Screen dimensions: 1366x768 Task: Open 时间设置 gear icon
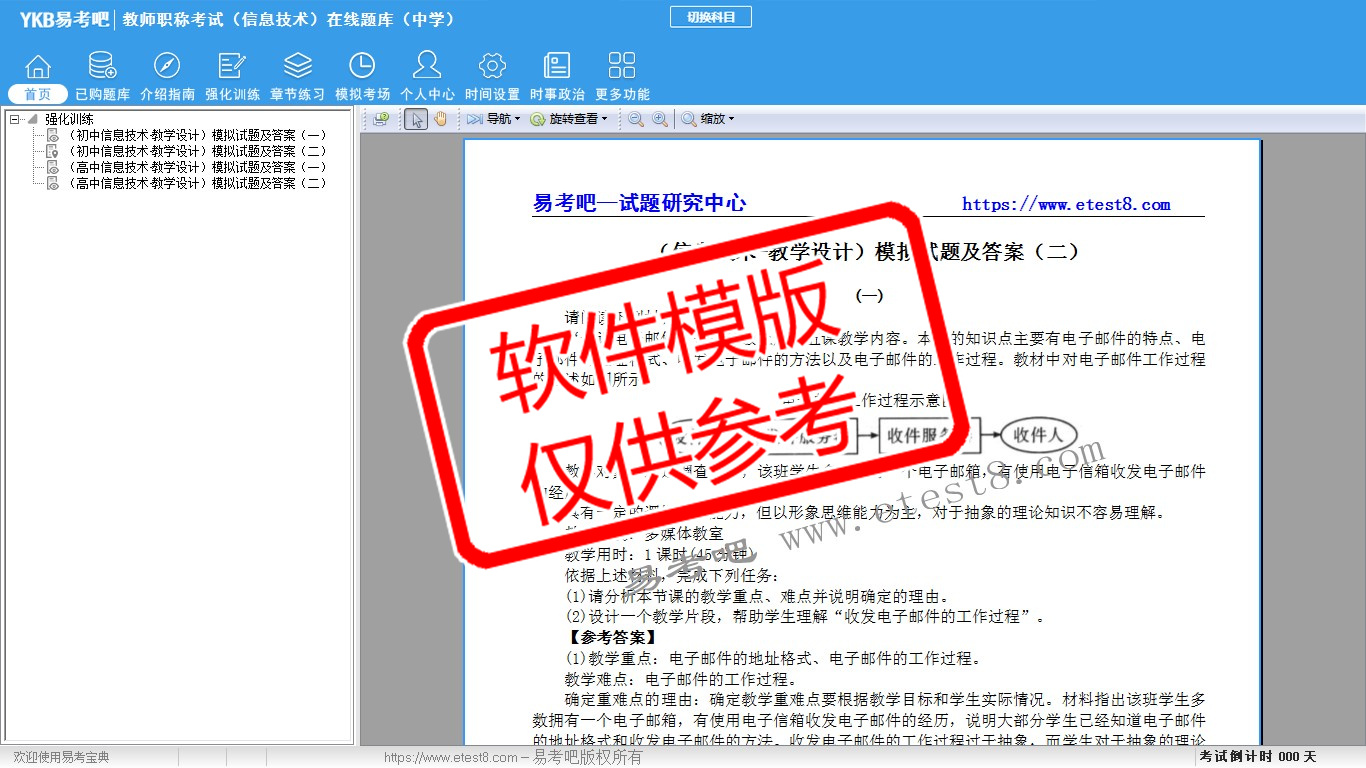coord(492,67)
